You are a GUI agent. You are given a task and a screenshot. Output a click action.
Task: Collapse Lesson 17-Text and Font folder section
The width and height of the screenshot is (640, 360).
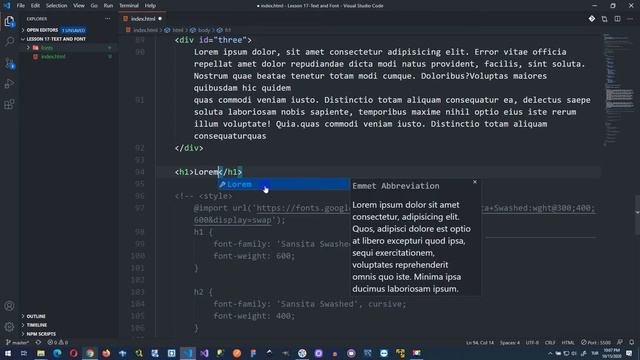(x=56, y=39)
